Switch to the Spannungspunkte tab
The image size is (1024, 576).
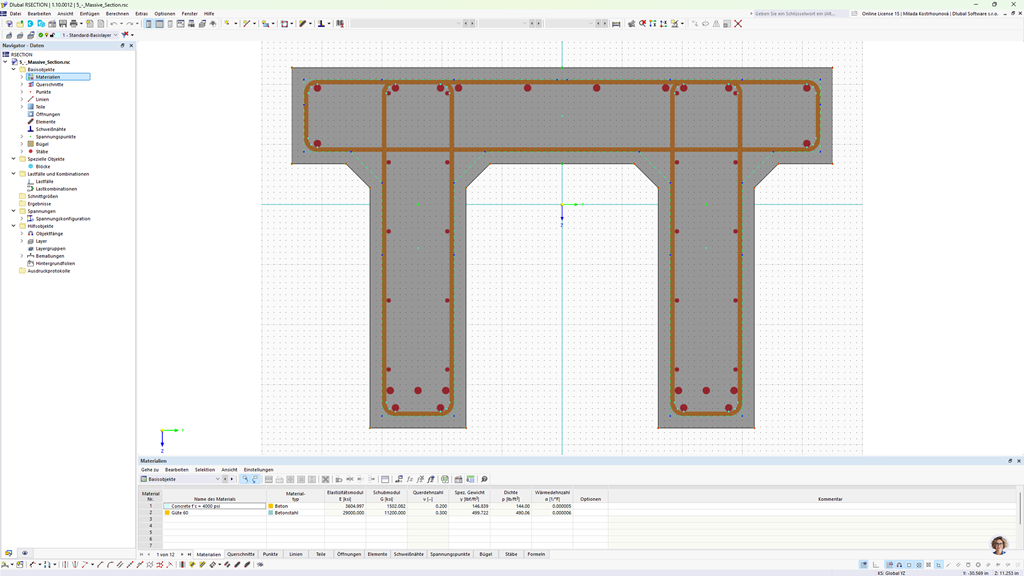(x=450, y=554)
